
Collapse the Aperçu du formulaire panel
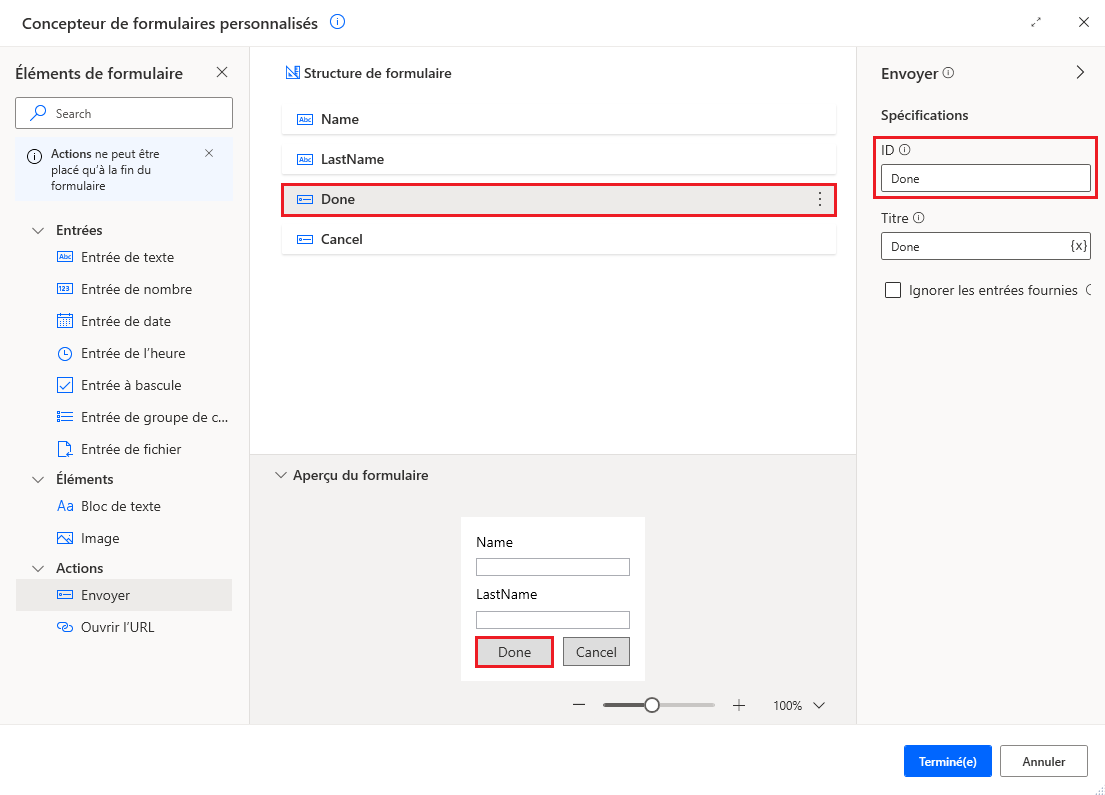pyautogui.click(x=281, y=475)
